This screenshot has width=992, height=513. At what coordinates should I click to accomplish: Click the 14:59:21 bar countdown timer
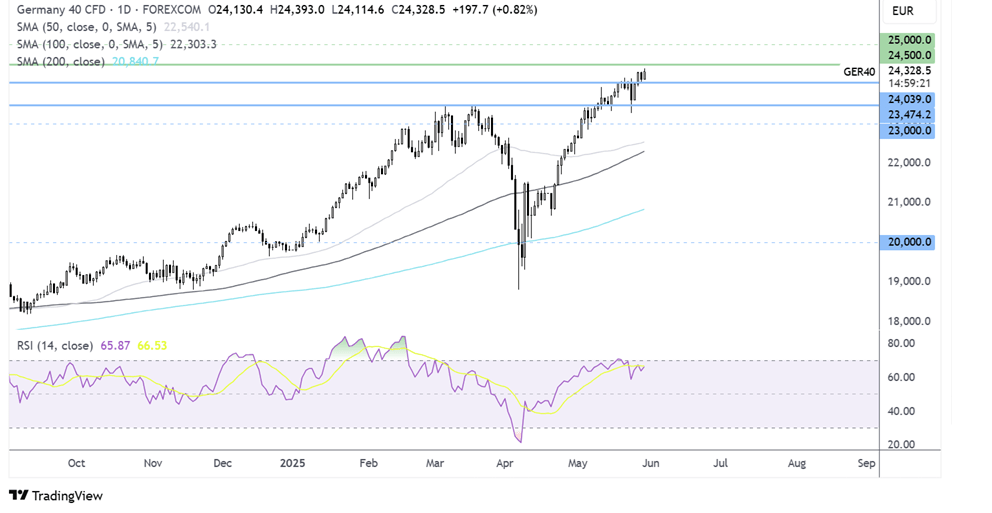point(906,84)
